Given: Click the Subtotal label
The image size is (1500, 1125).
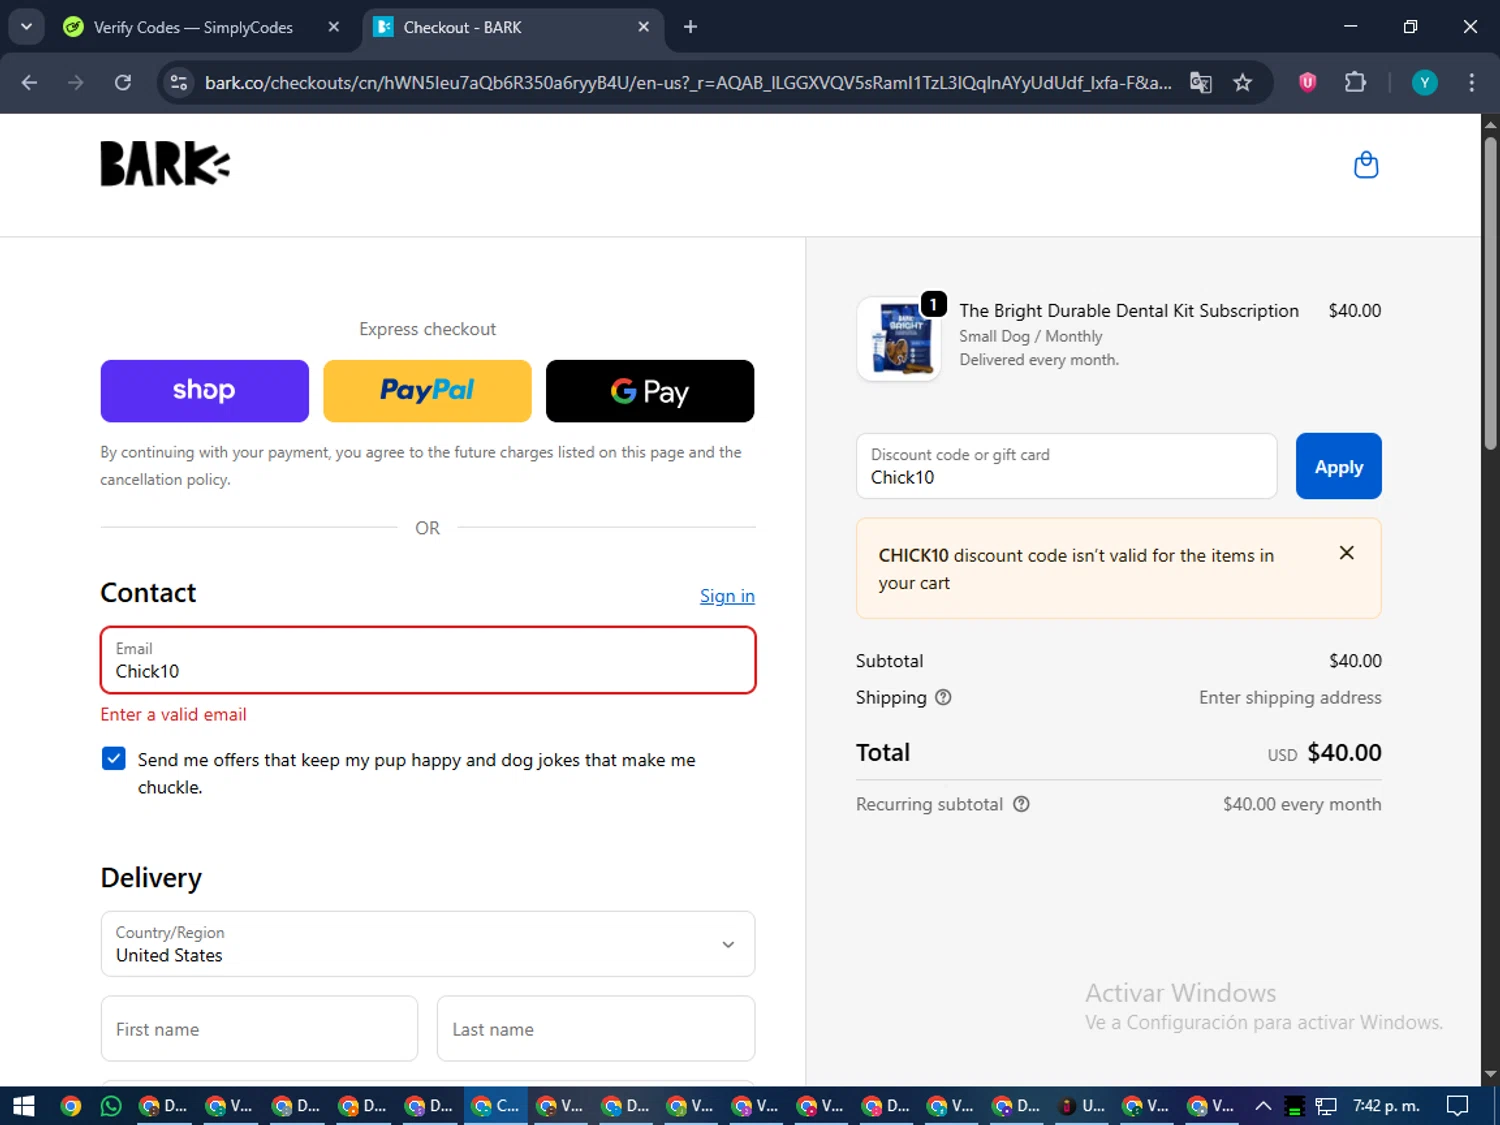Looking at the screenshot, I should (x=889, y=661).
